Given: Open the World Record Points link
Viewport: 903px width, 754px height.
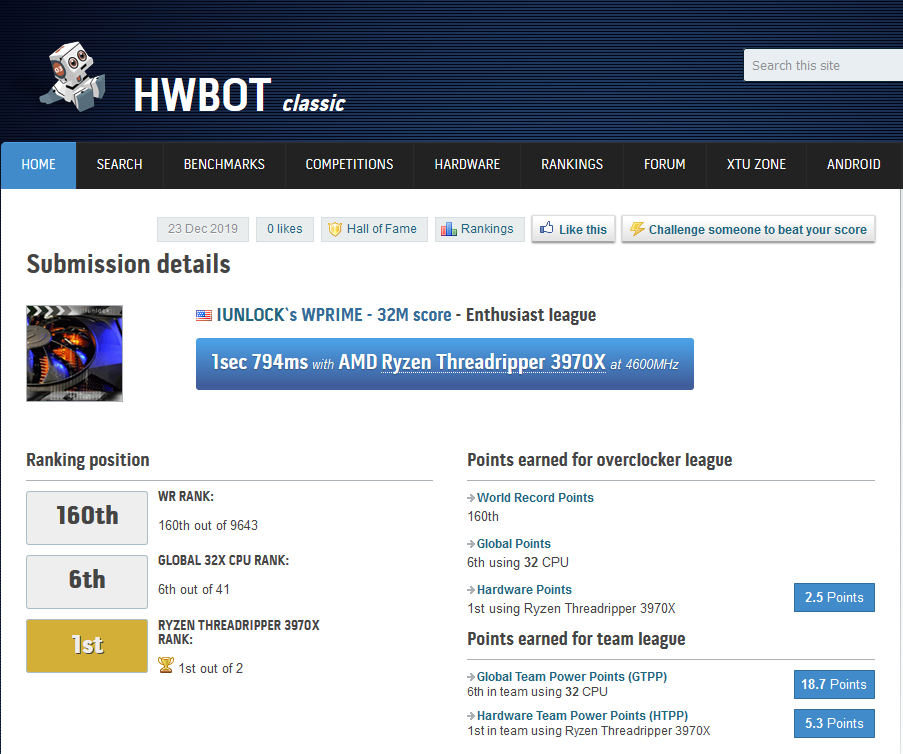Looking at the screenshot, I should point(535,498).
